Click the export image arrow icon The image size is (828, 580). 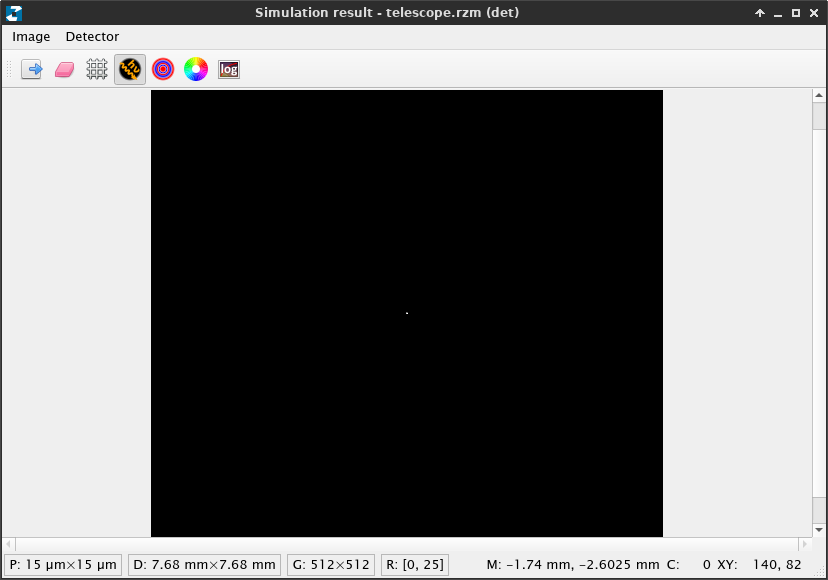pos(32,69)
